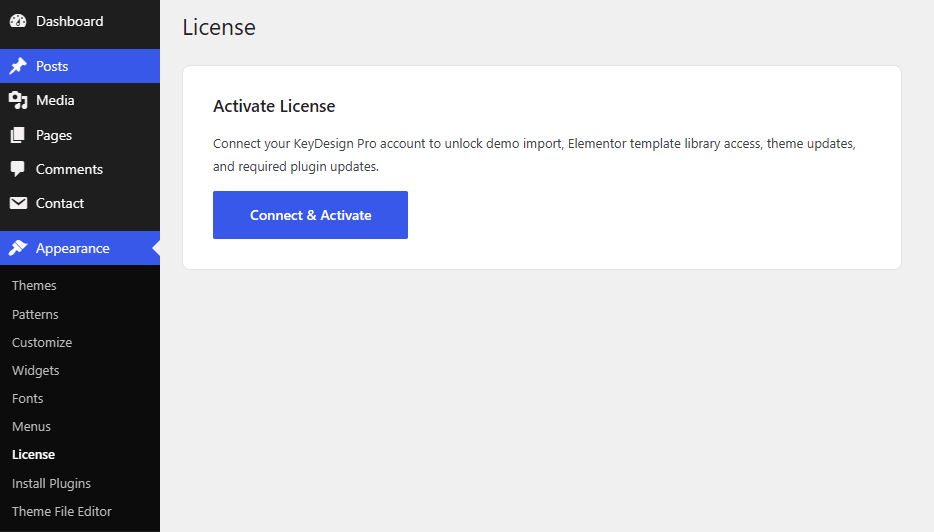Open the Comments menu item

(80, 169)
